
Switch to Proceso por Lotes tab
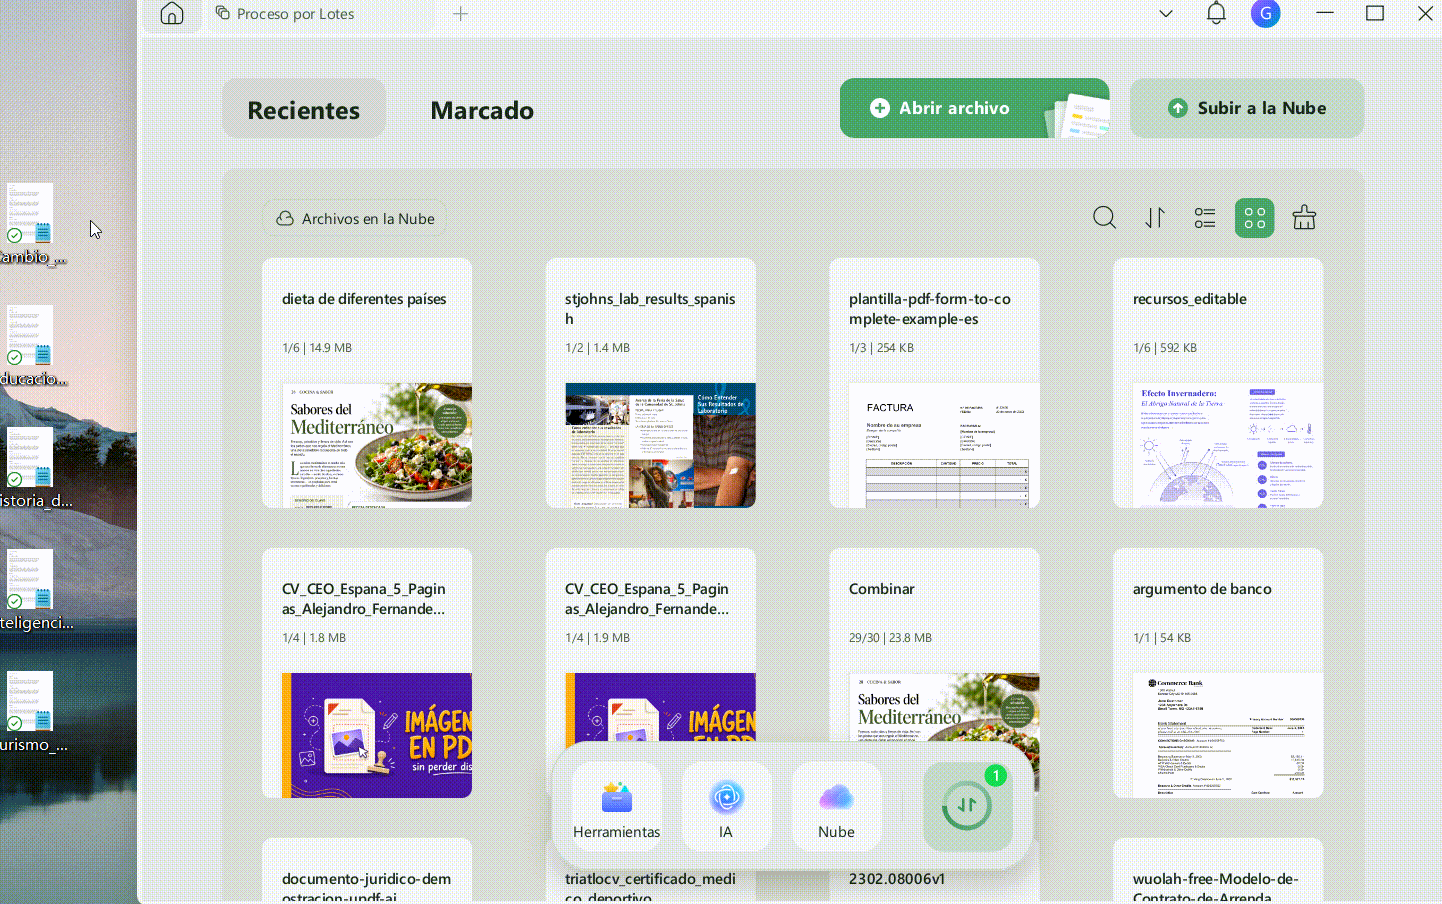(286, 14)
